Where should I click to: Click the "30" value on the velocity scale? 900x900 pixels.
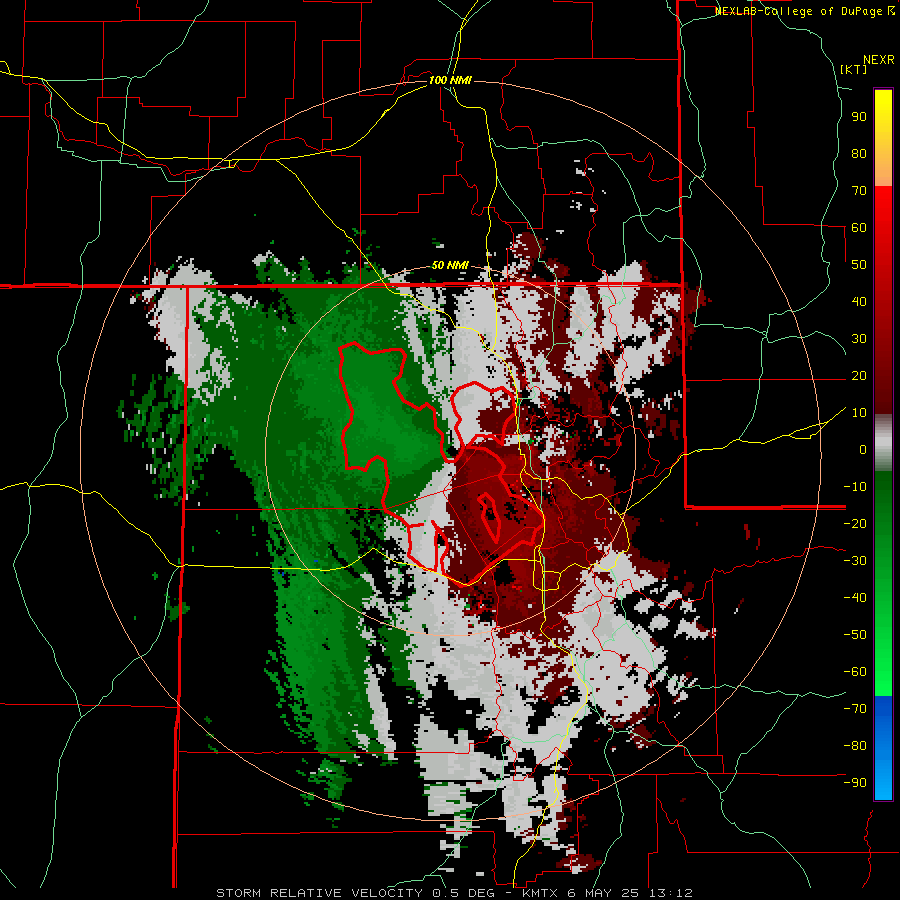(x=859, y=339)
